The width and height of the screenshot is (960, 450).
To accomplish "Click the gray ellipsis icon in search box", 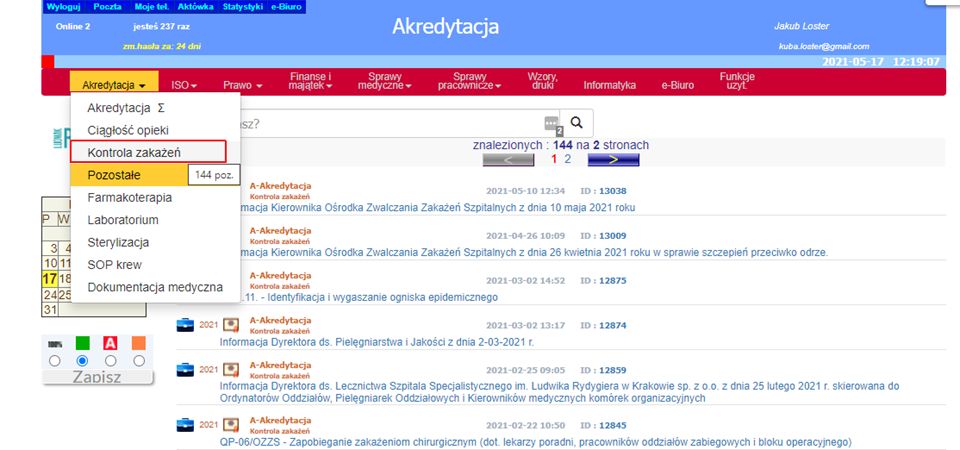I will 550,124.
